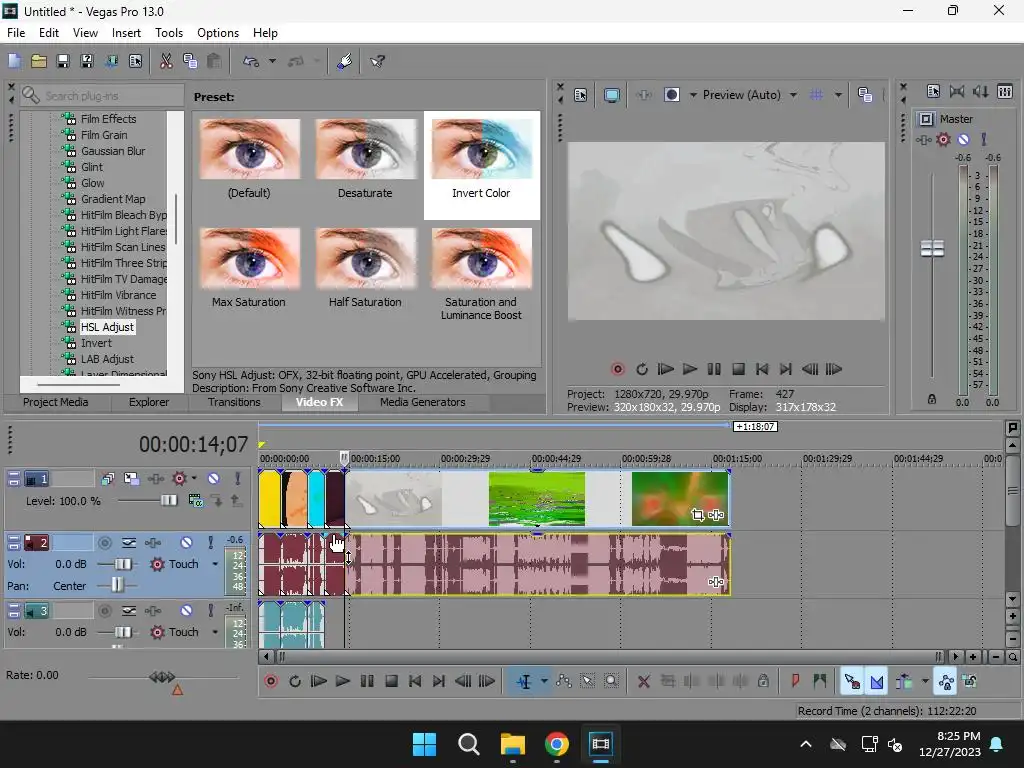The height and width of the screenshot is (768, 1024).
Task: Open the preview Overlays dropdown arrow
Action: coord(838,95)
